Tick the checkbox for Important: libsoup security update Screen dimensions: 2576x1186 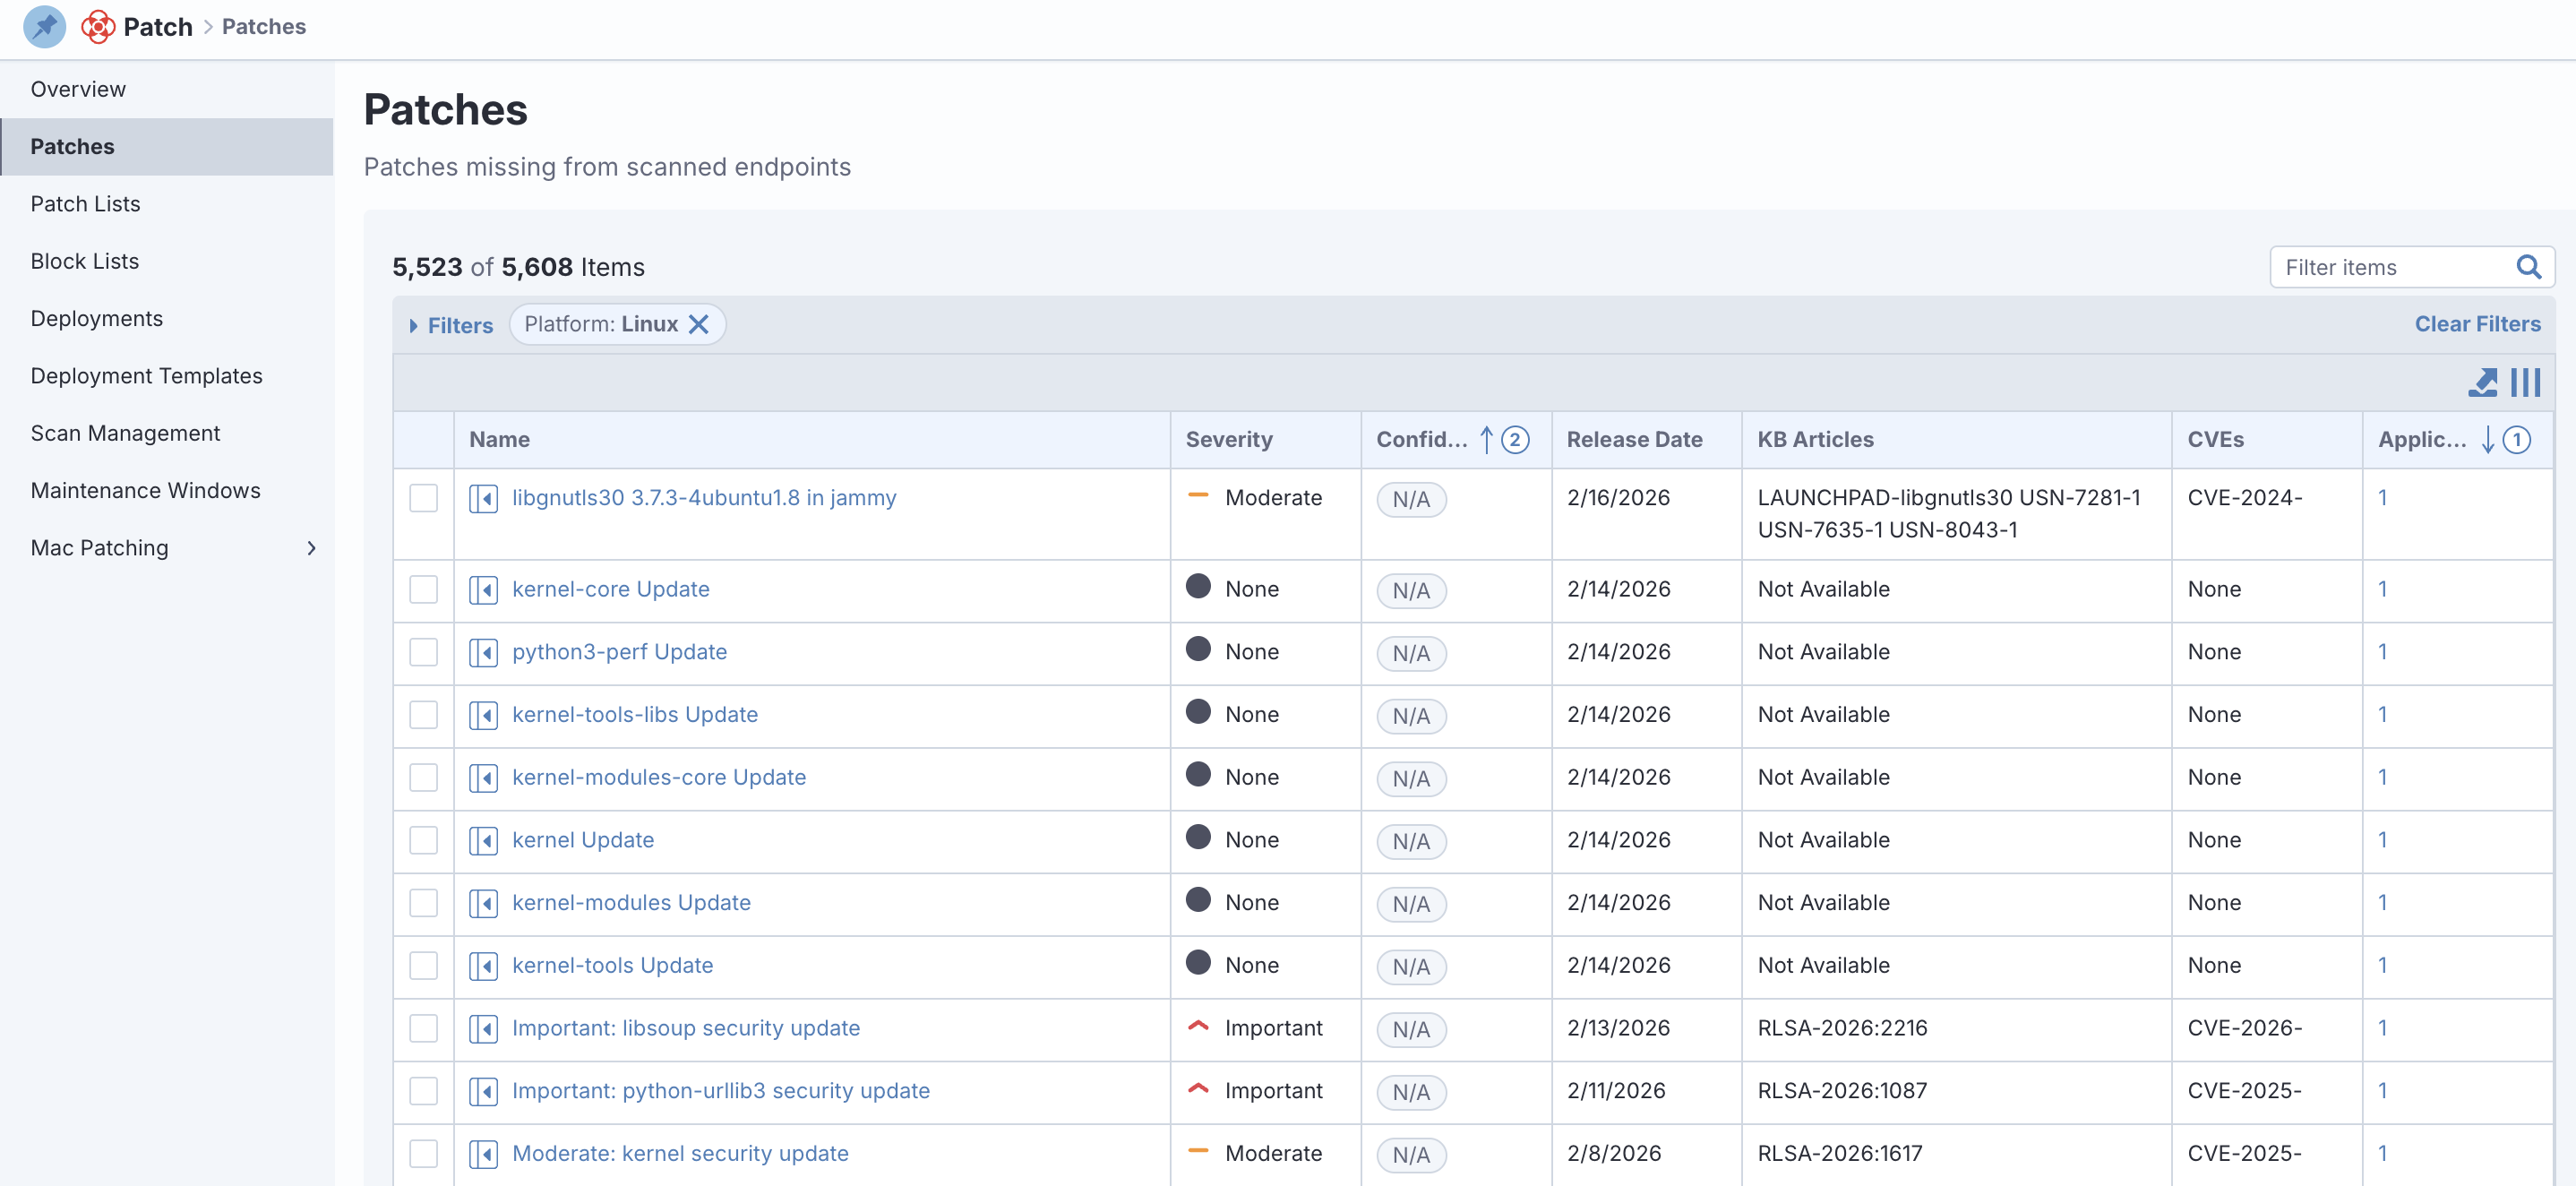(424, 1028)
